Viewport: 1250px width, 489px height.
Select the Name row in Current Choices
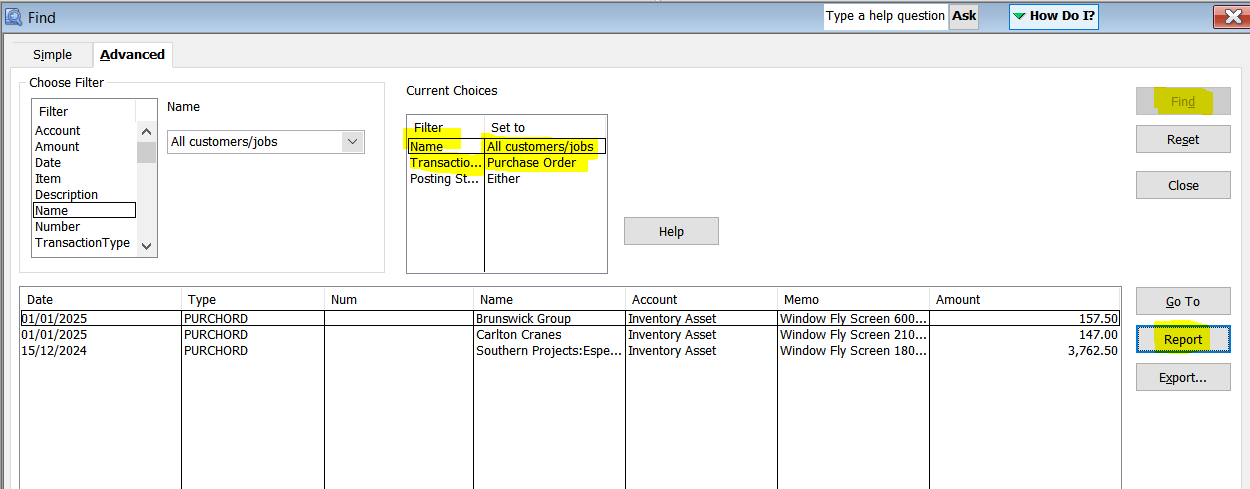coord(507,147)
